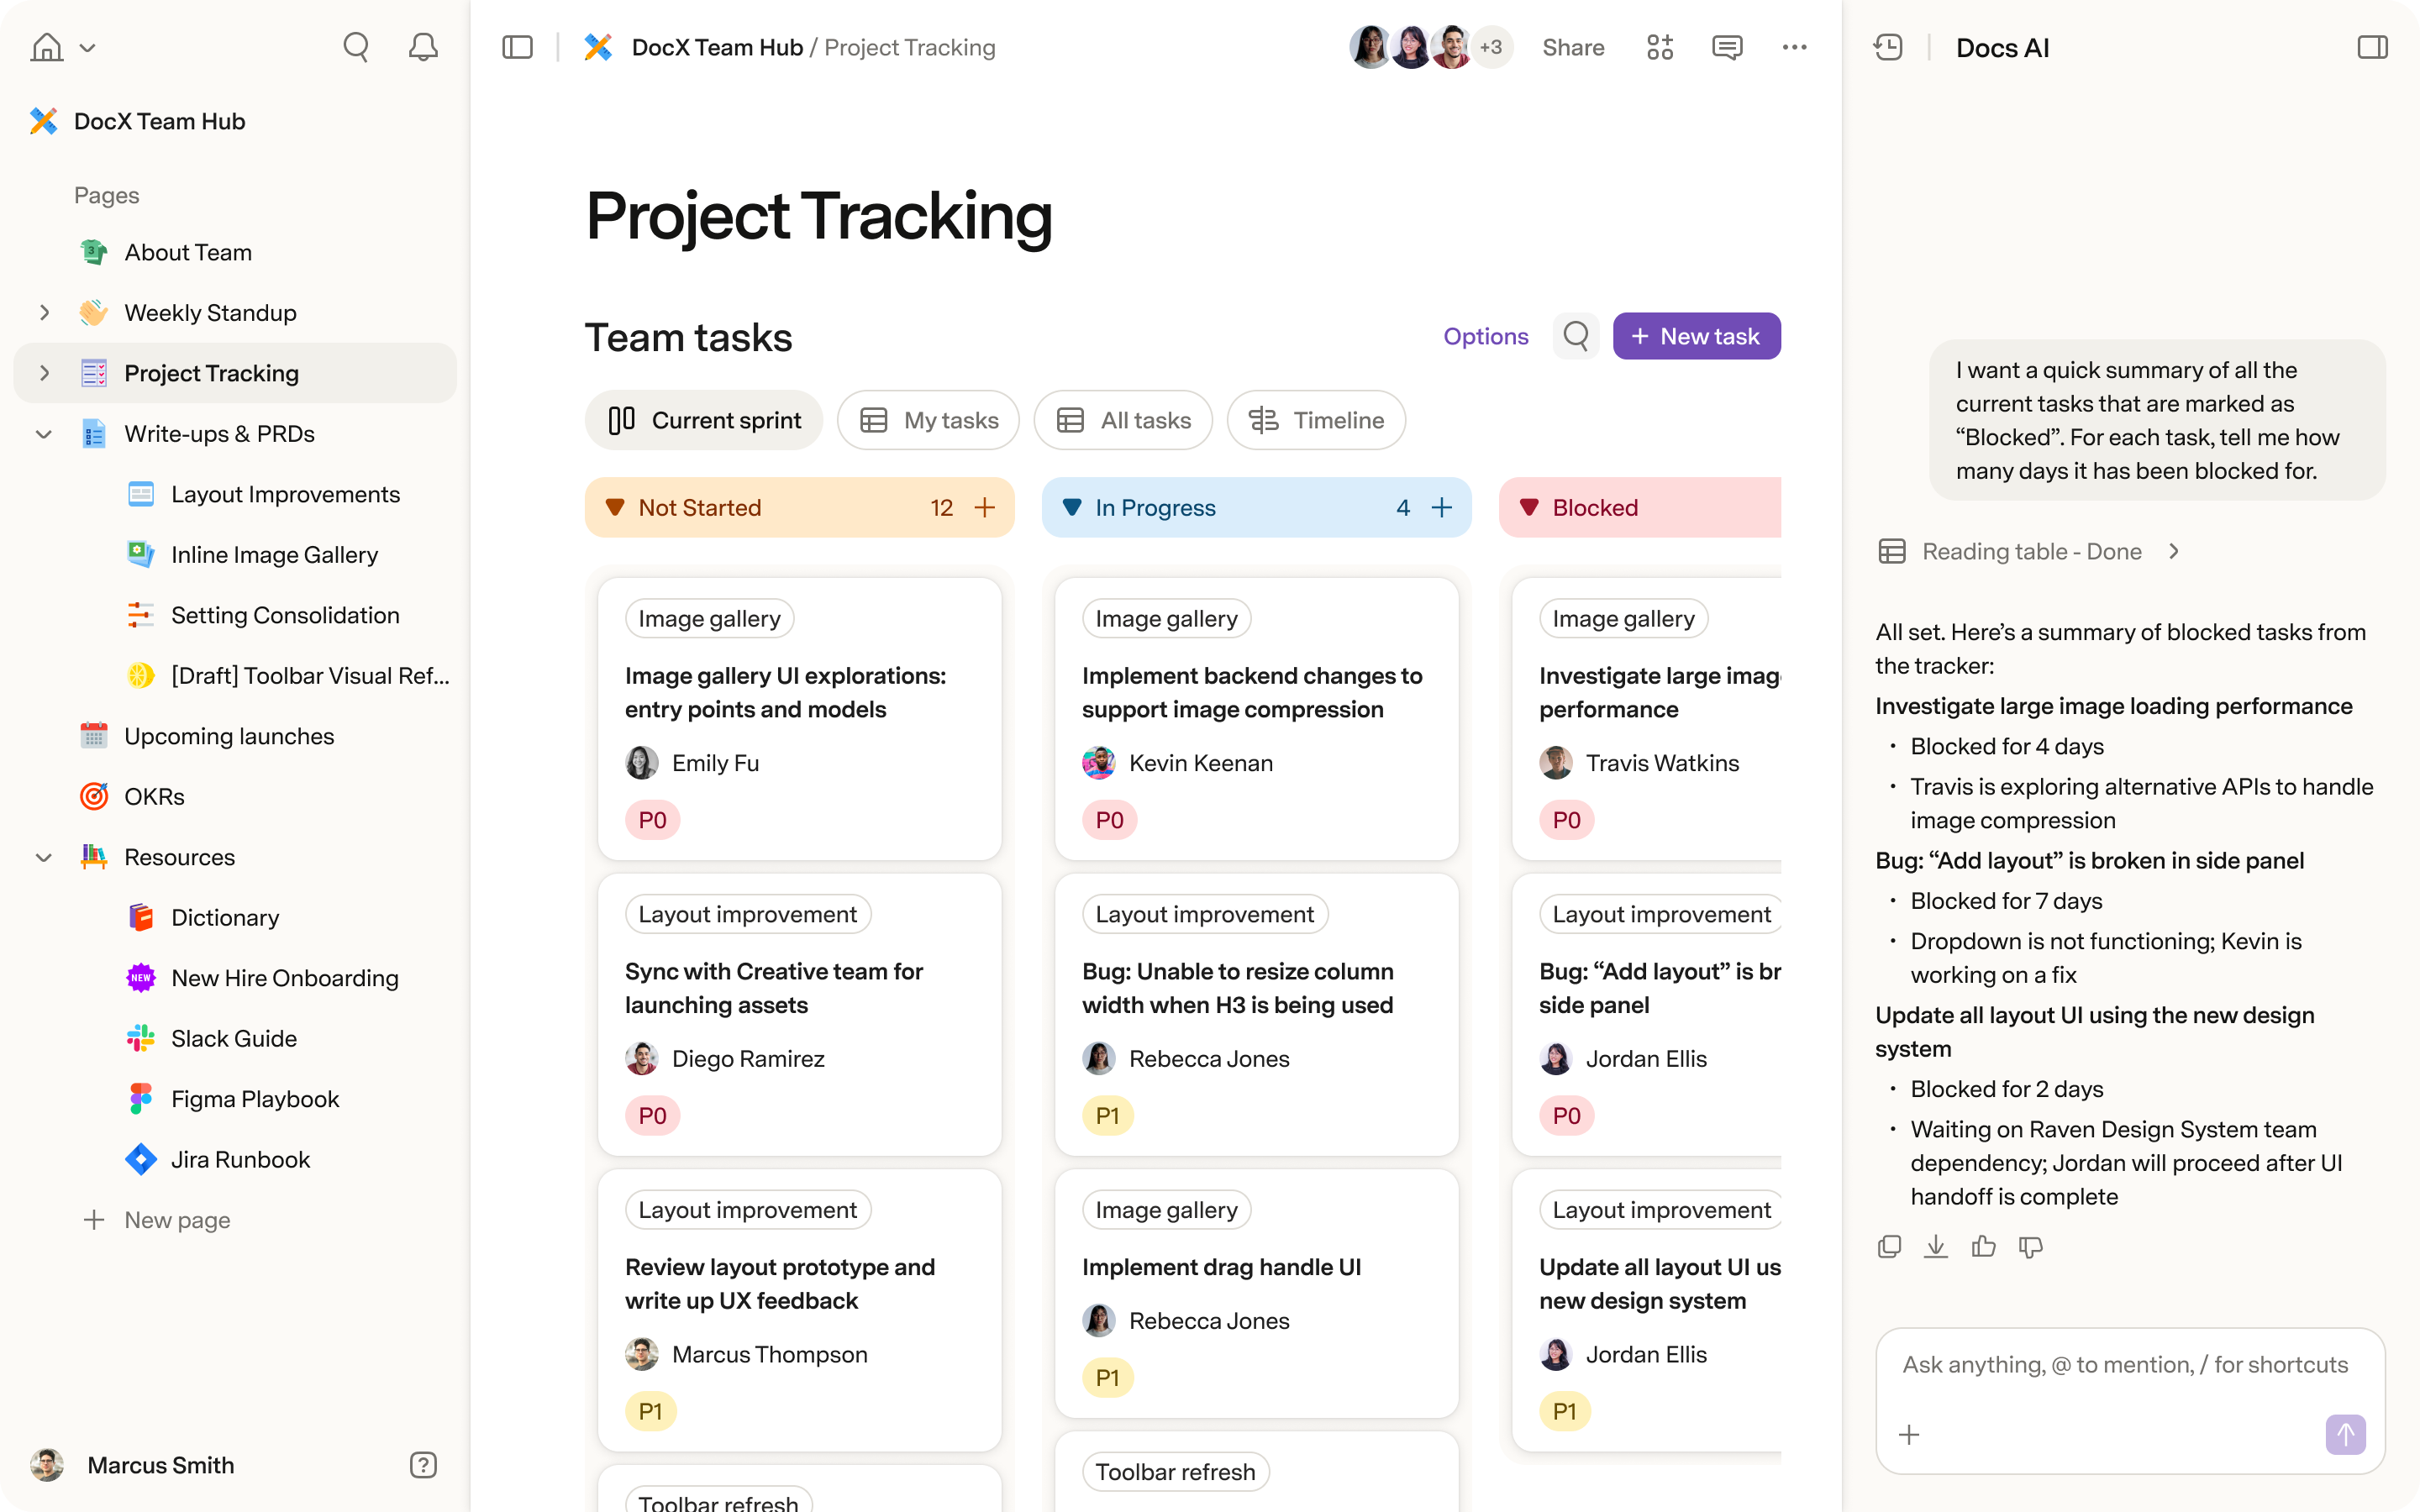The image size is (2420, 1512).
Task: Open search in the left sidebar
Action: pyautogui.click(x=356, y=47)
